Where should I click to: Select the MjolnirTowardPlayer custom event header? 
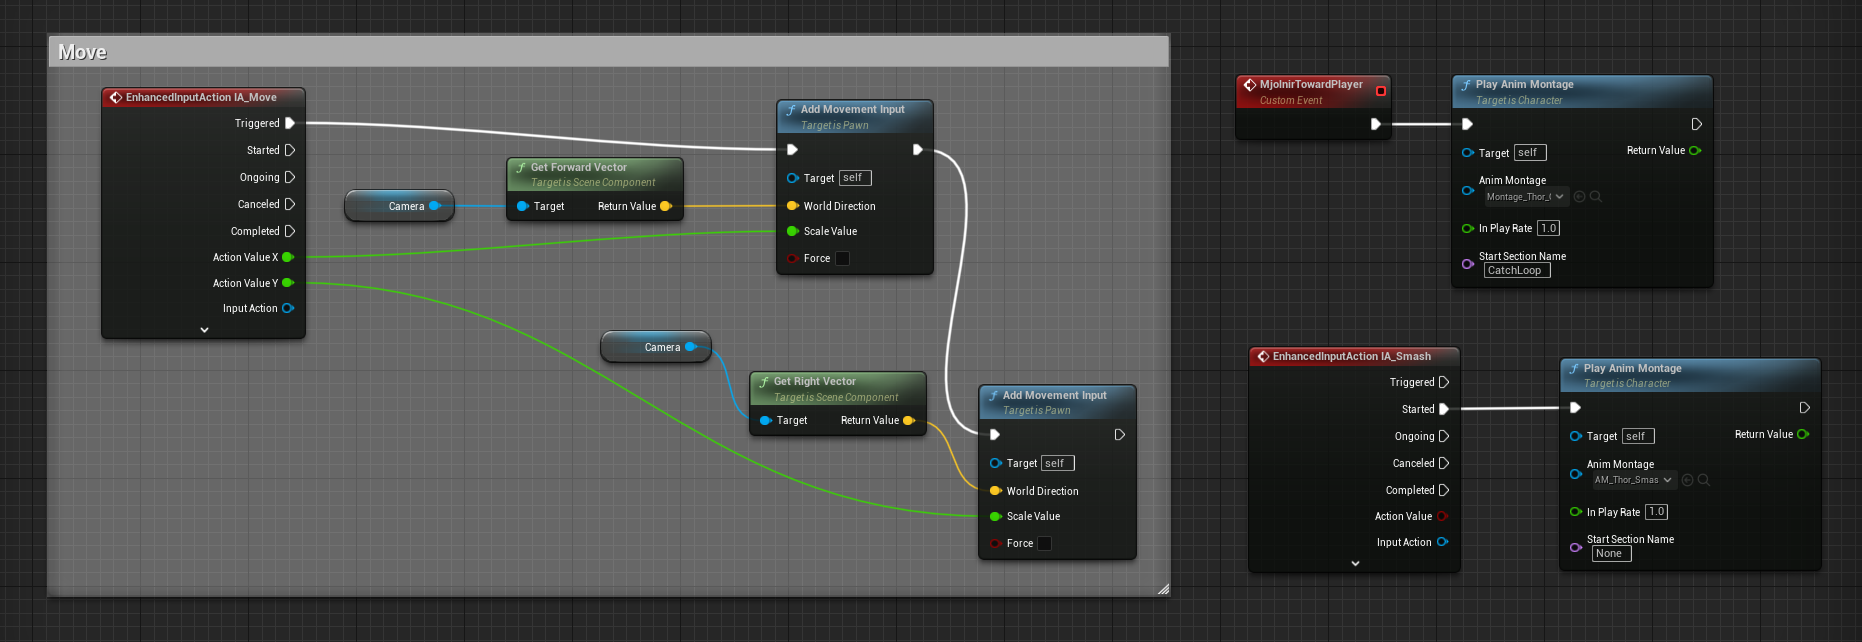point(1313,91)
